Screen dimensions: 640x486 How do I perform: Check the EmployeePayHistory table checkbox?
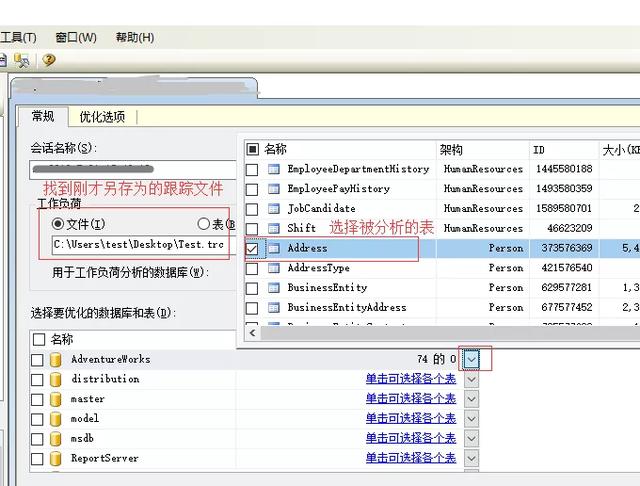tap(252, 189)
